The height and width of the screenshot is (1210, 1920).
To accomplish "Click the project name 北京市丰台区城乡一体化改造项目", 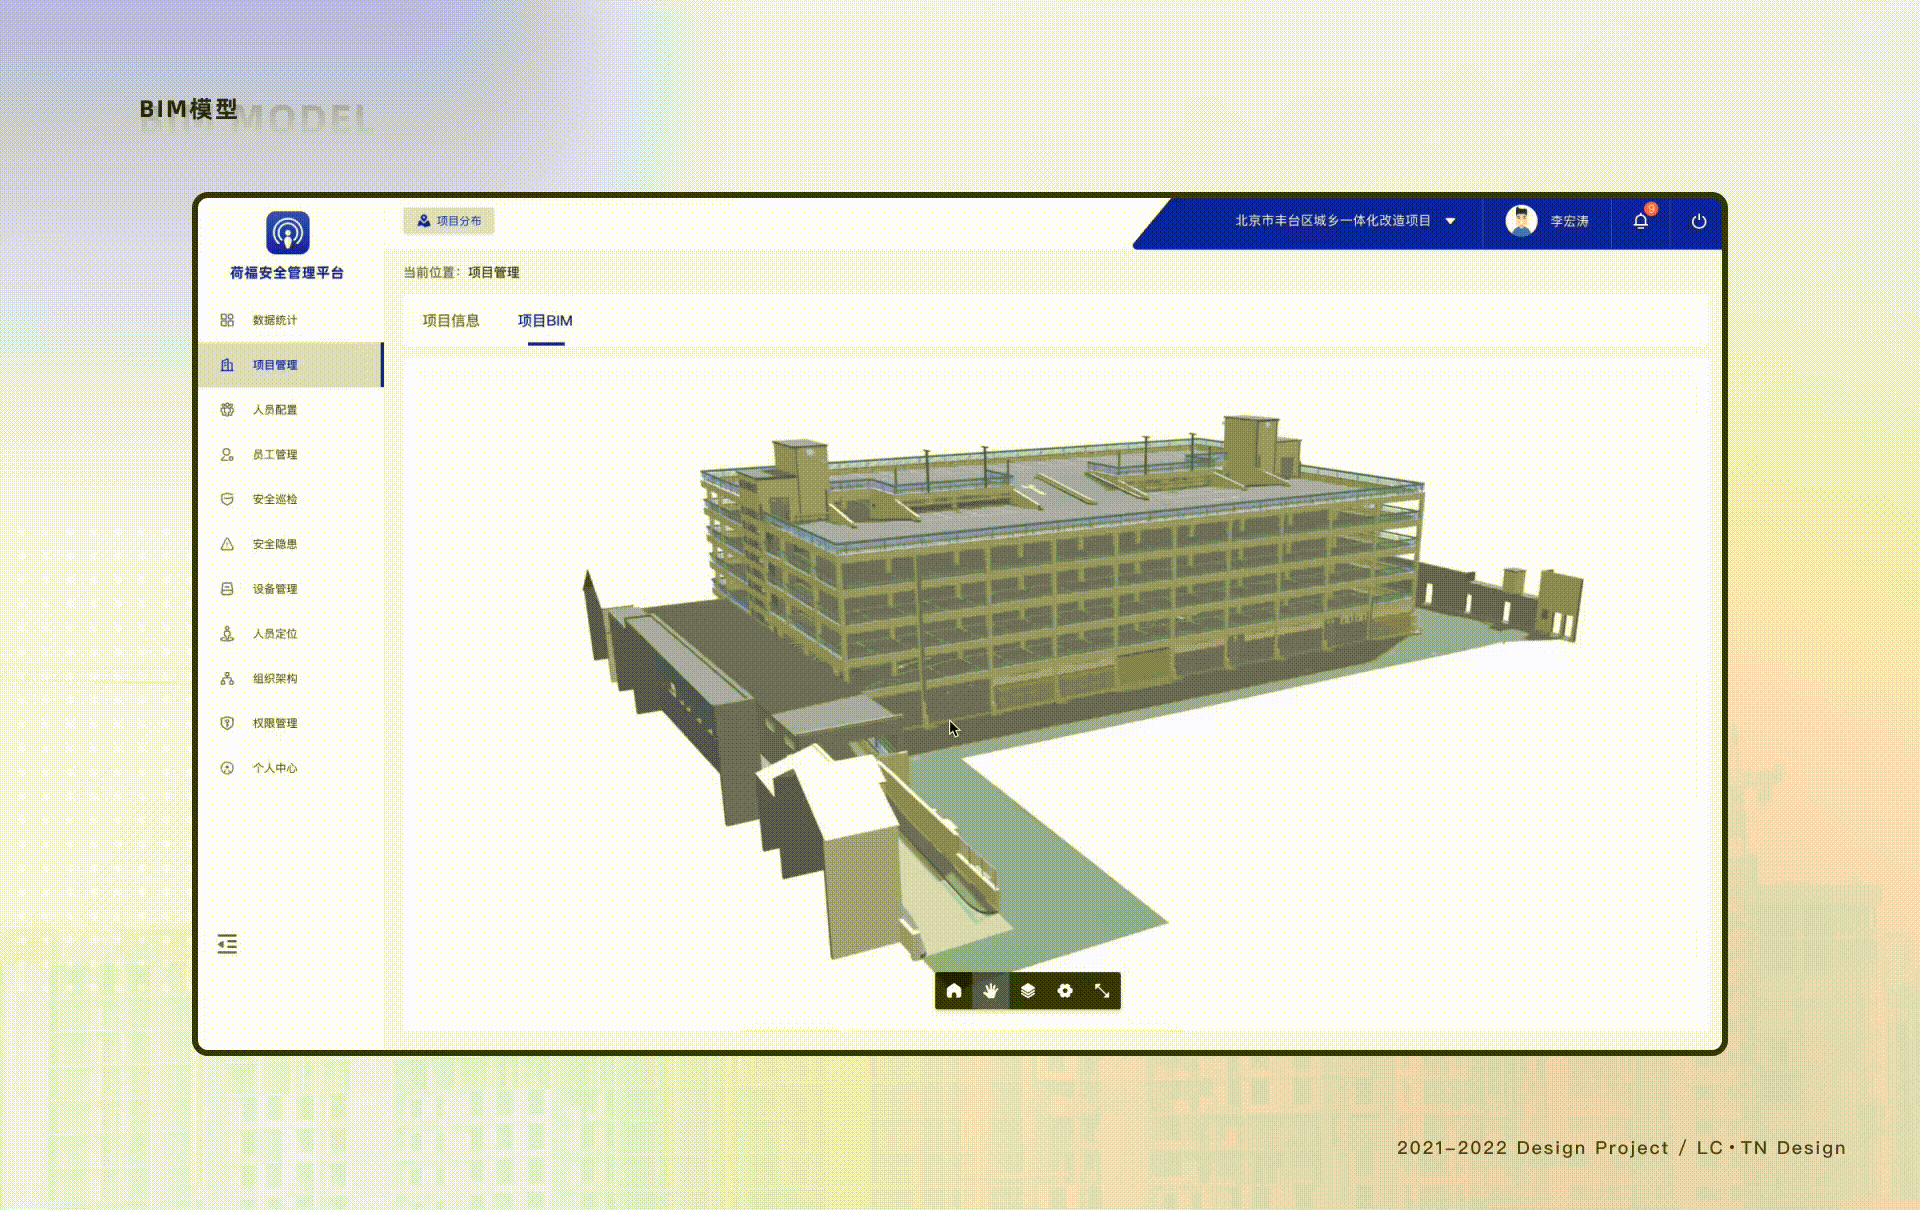I will pos(1333,221).
